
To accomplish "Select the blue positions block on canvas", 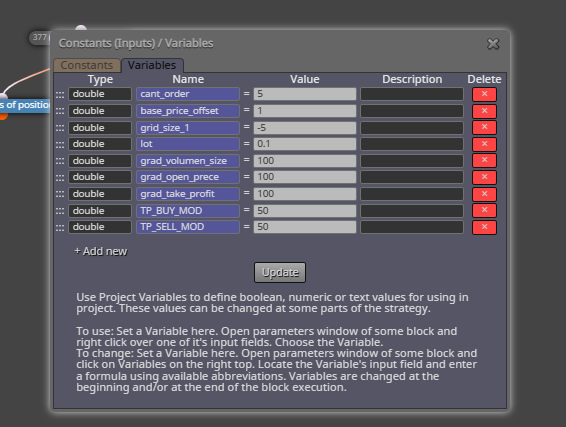I will [25, 105].
